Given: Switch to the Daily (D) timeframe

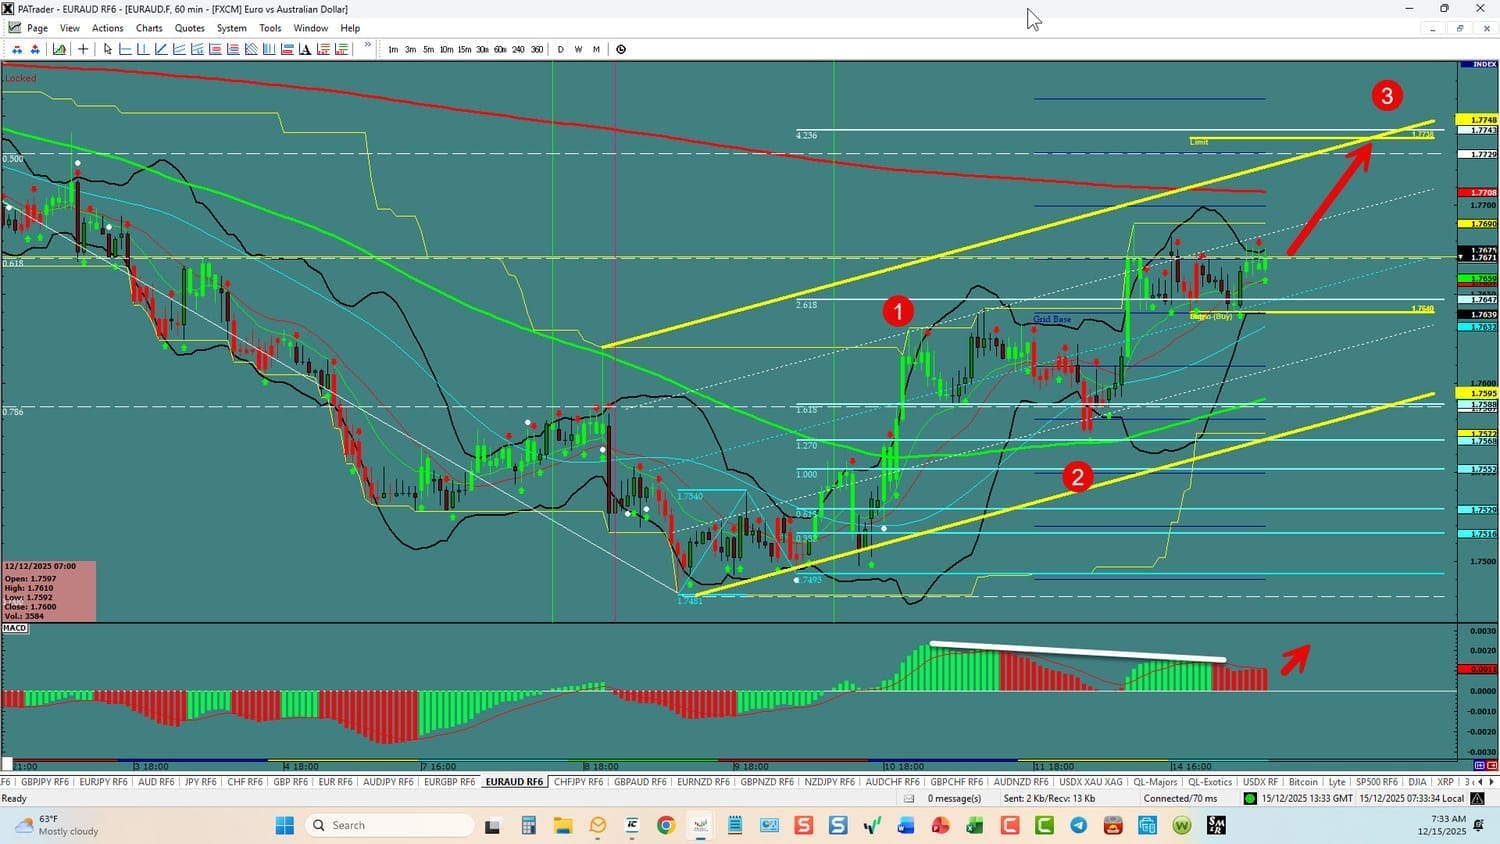Looking at the screenshot, I should point(560,49).
